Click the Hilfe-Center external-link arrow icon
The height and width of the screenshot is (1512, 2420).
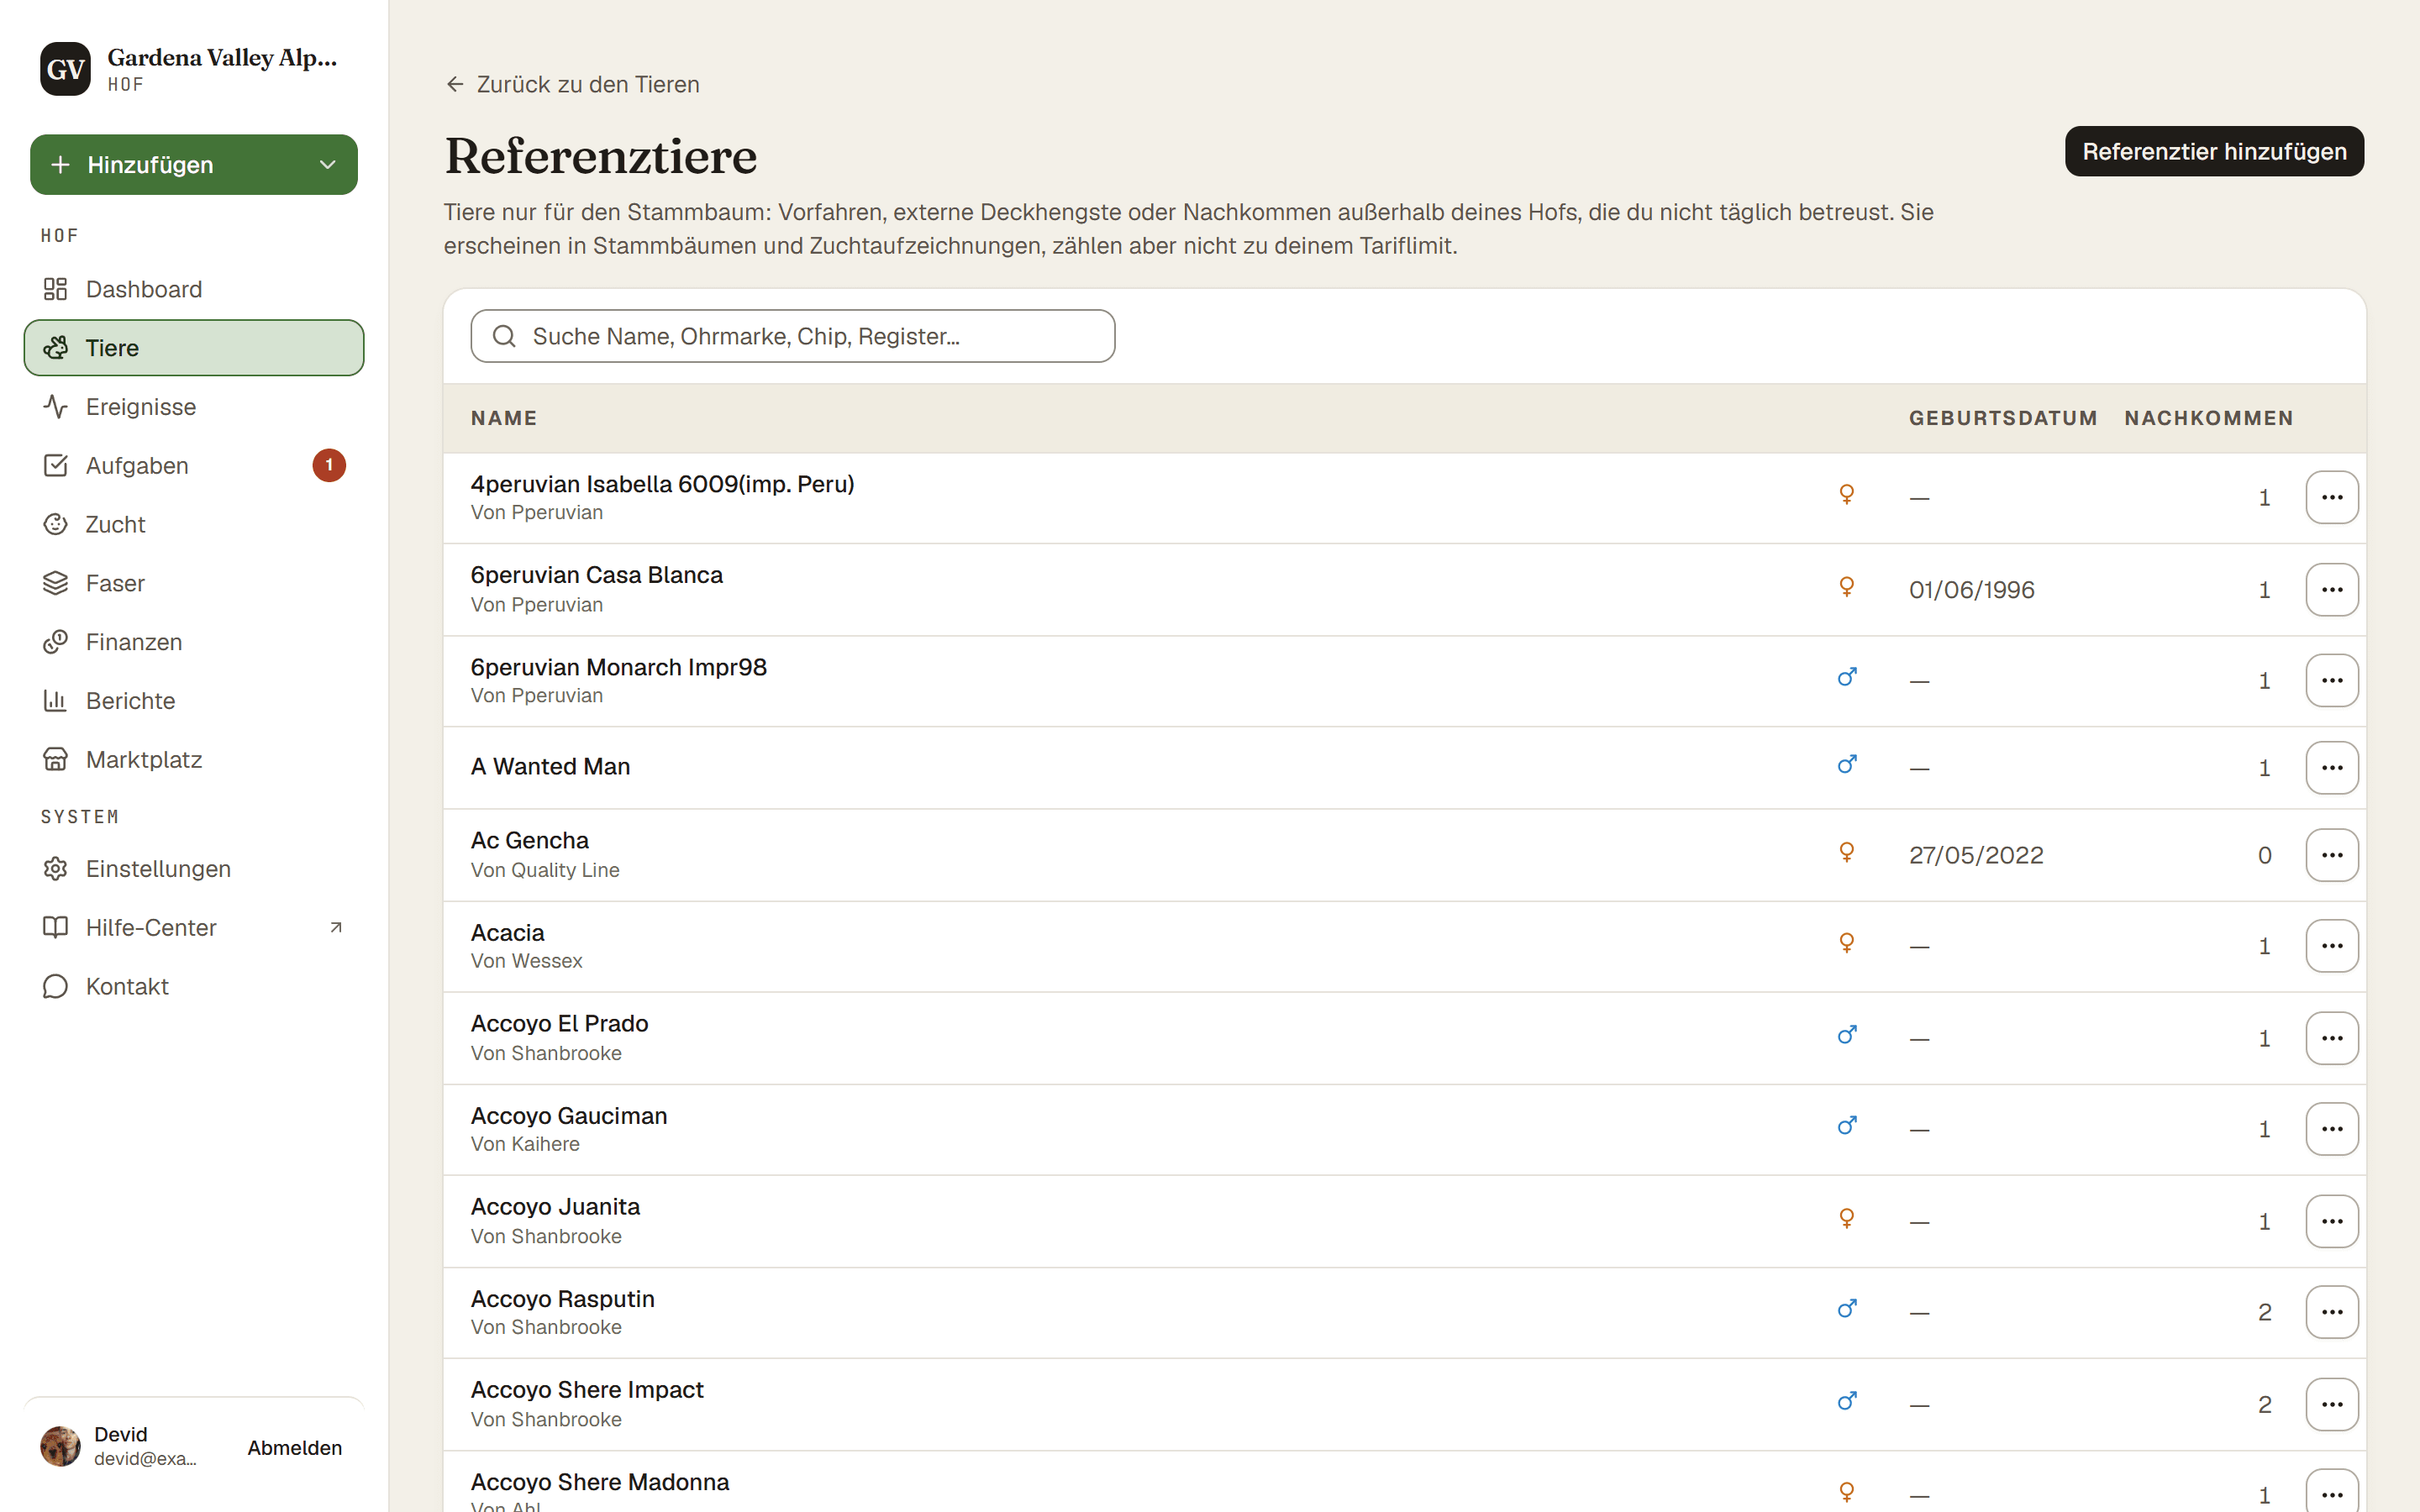click(336, 928)
